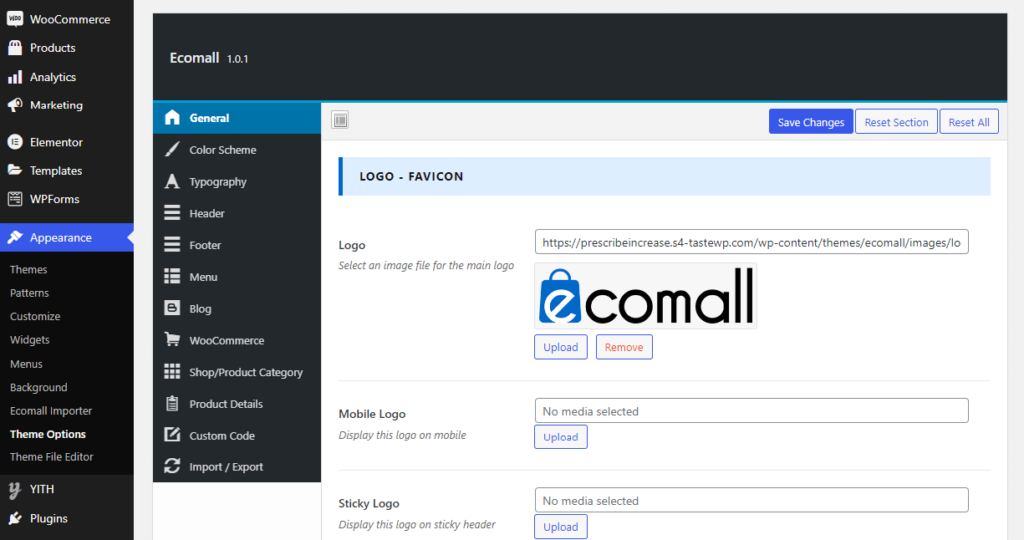Click the Shop/Product Category grid icon

click(x=172, y=372)
